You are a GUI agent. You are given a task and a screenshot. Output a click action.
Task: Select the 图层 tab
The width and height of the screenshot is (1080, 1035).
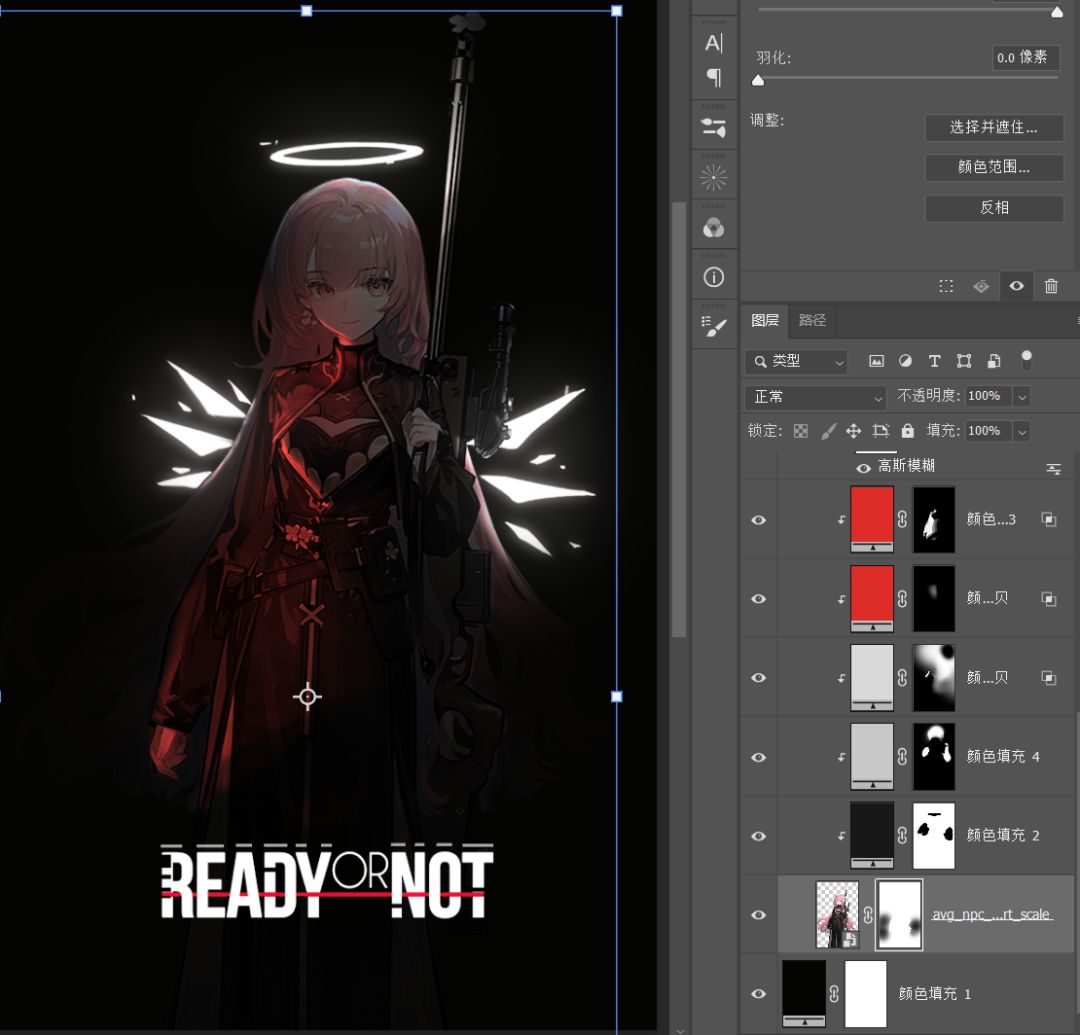(765, 320)
